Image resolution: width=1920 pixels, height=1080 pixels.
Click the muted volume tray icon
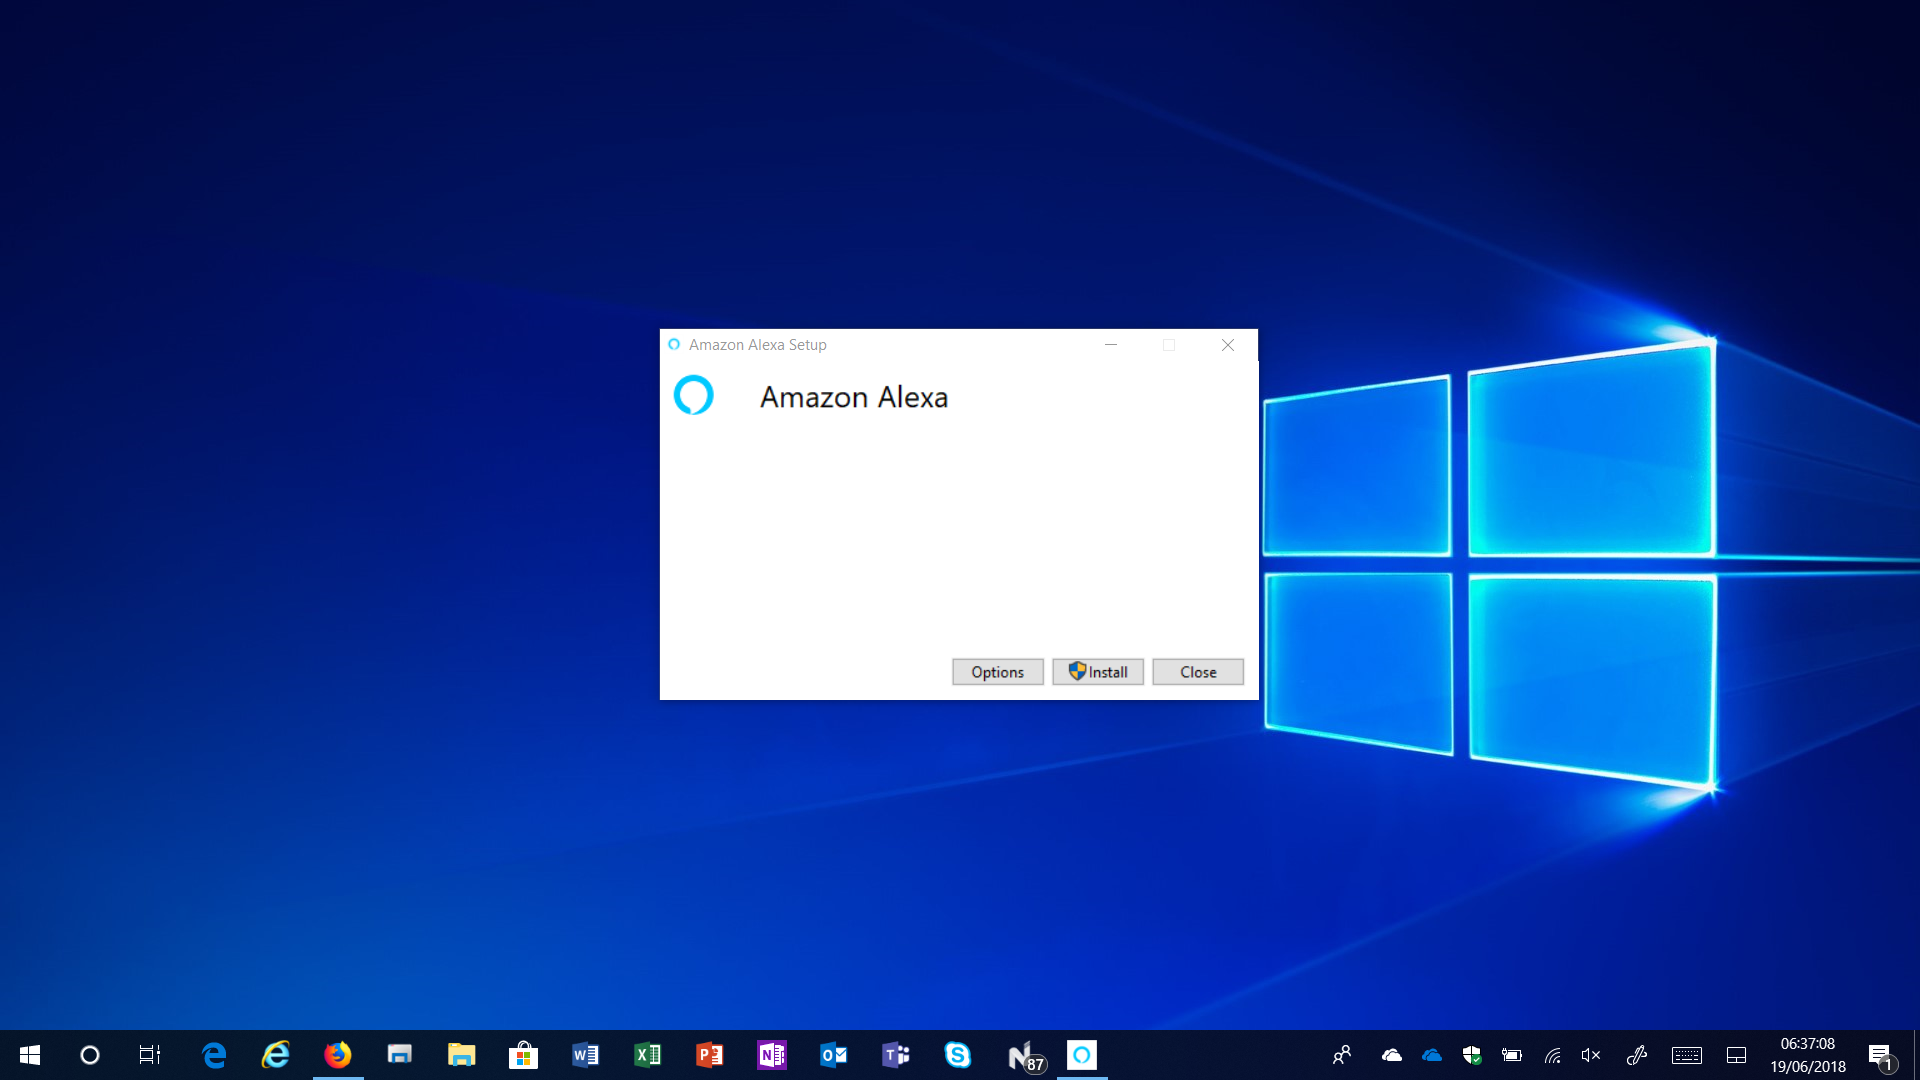coord(1591,1055)
